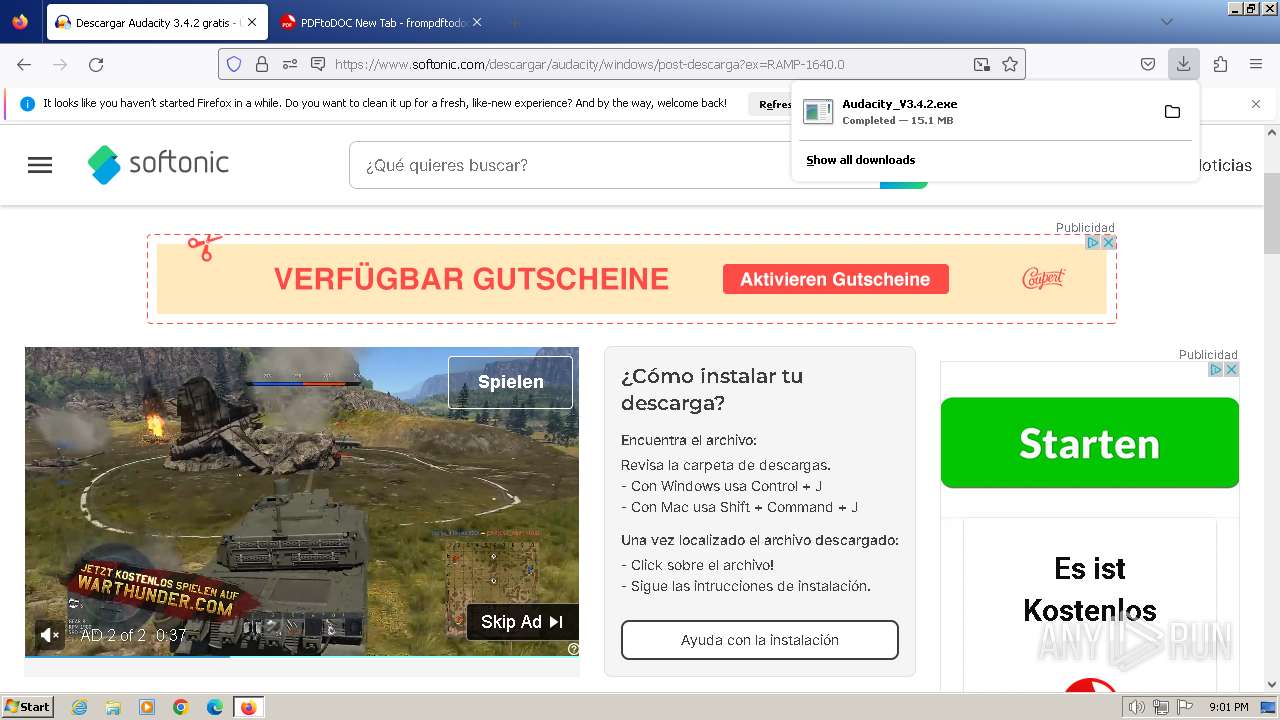Click the blue info icon in notification bar
The image size is (1280, 720).
[x=27, y=103]
